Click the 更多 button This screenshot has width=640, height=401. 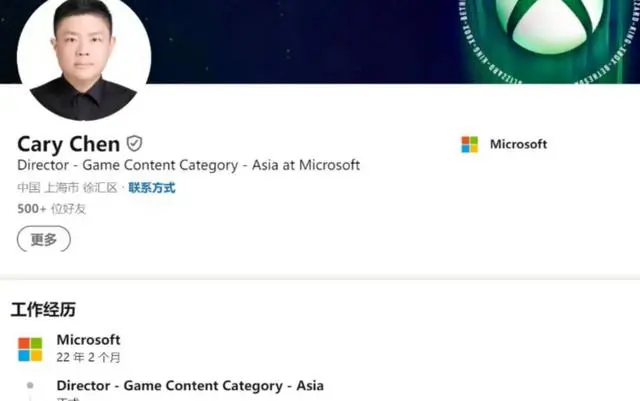point(44,239)
